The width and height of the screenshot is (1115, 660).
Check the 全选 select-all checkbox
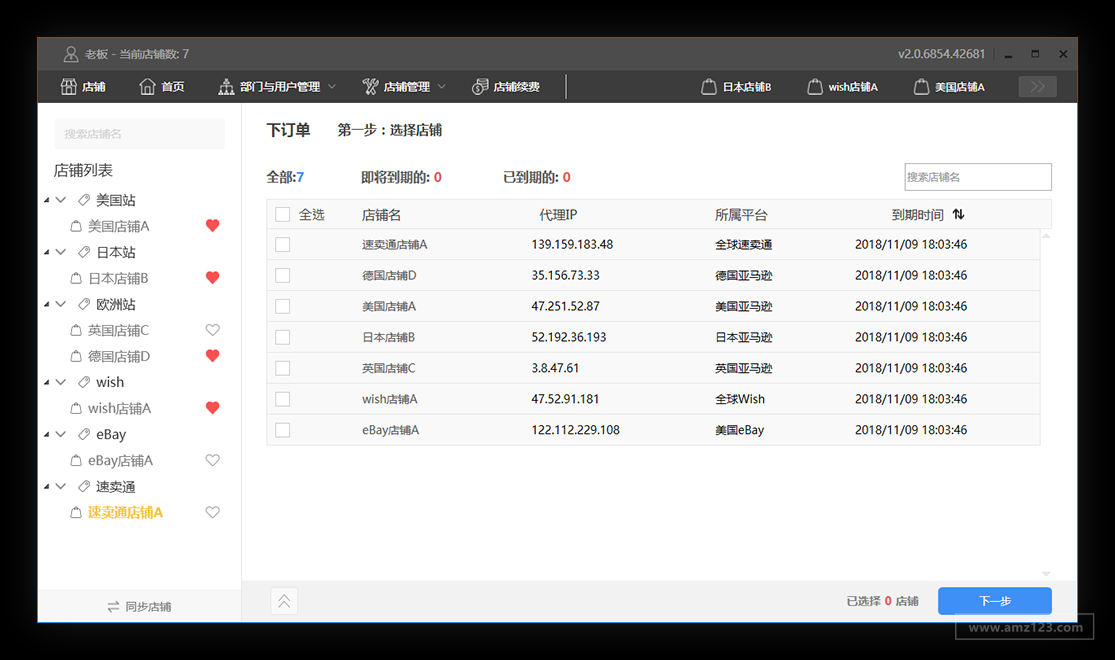282,215
